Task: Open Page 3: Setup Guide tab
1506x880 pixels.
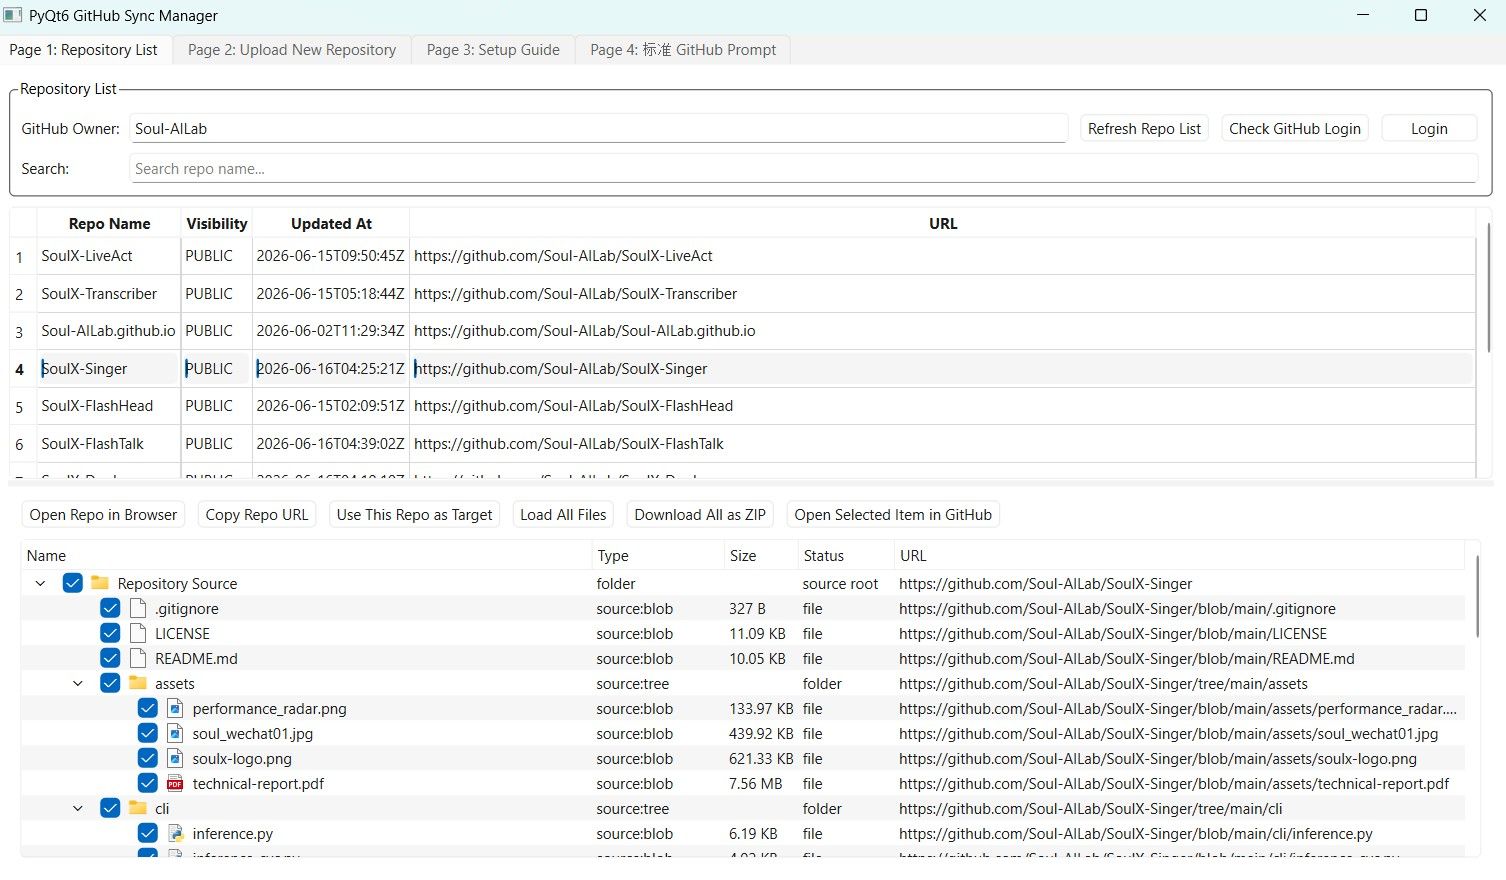Action: point(493,50)
